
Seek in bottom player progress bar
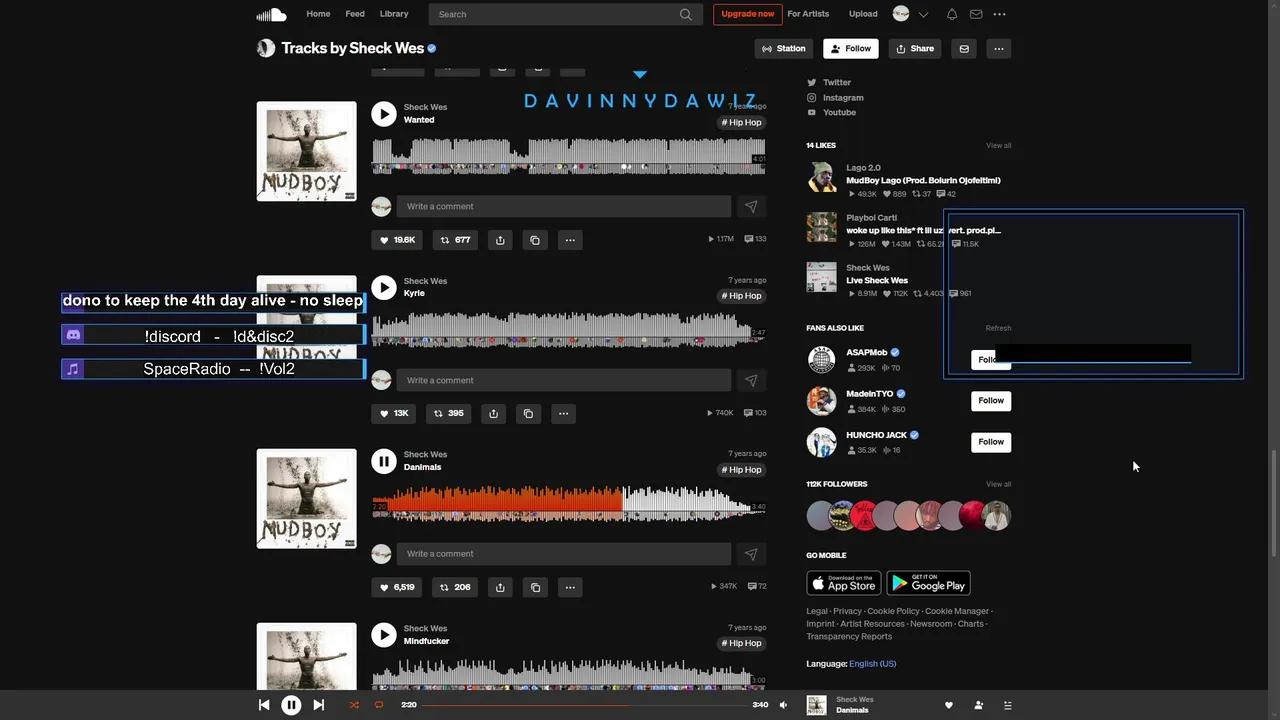(x=585, y=705)
